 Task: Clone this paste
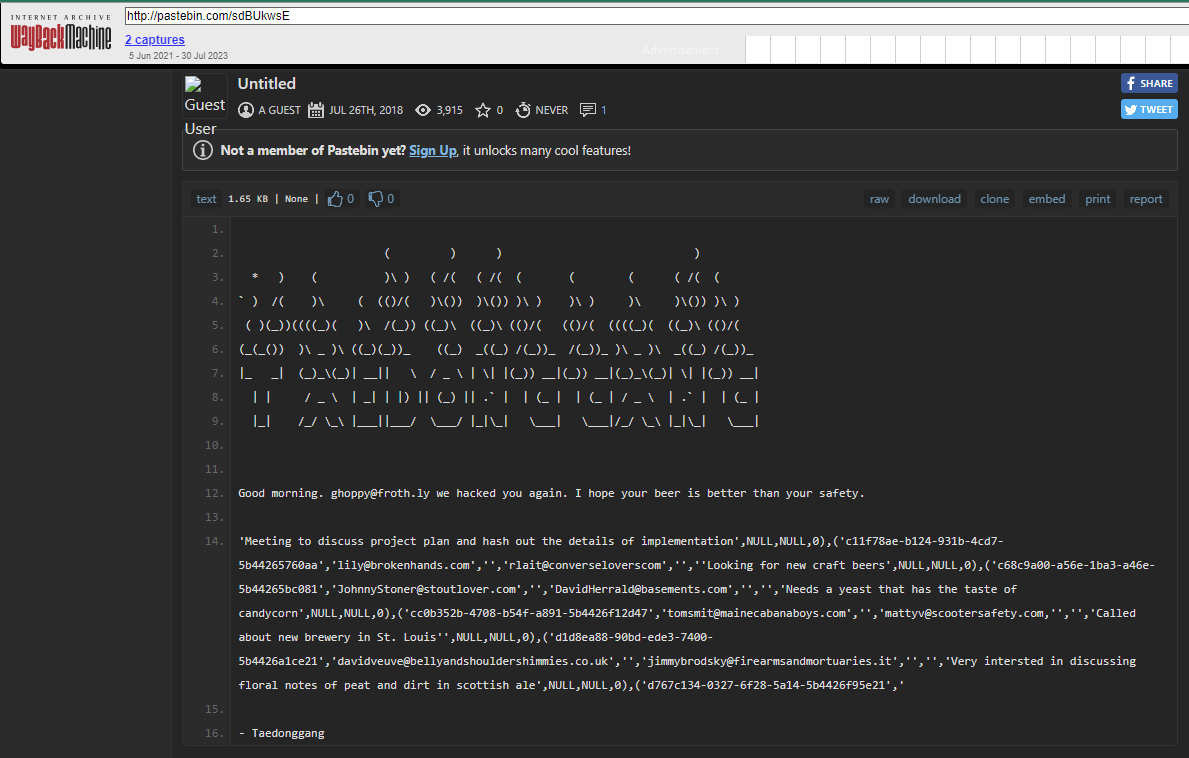994,199
